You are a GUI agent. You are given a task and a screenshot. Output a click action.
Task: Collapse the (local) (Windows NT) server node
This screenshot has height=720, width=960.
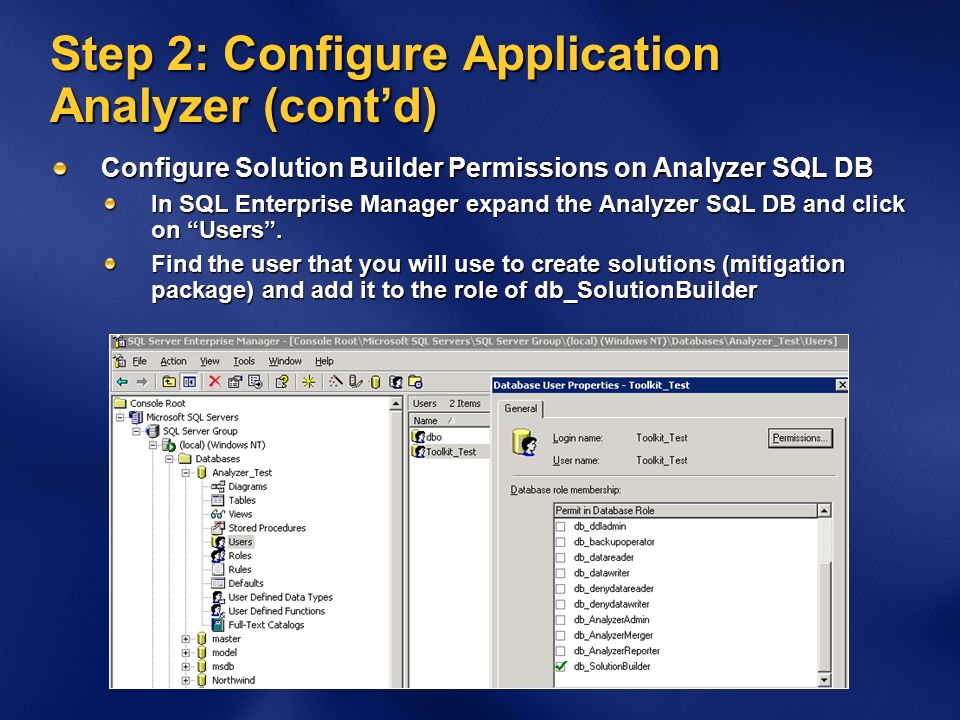(153, 445)
